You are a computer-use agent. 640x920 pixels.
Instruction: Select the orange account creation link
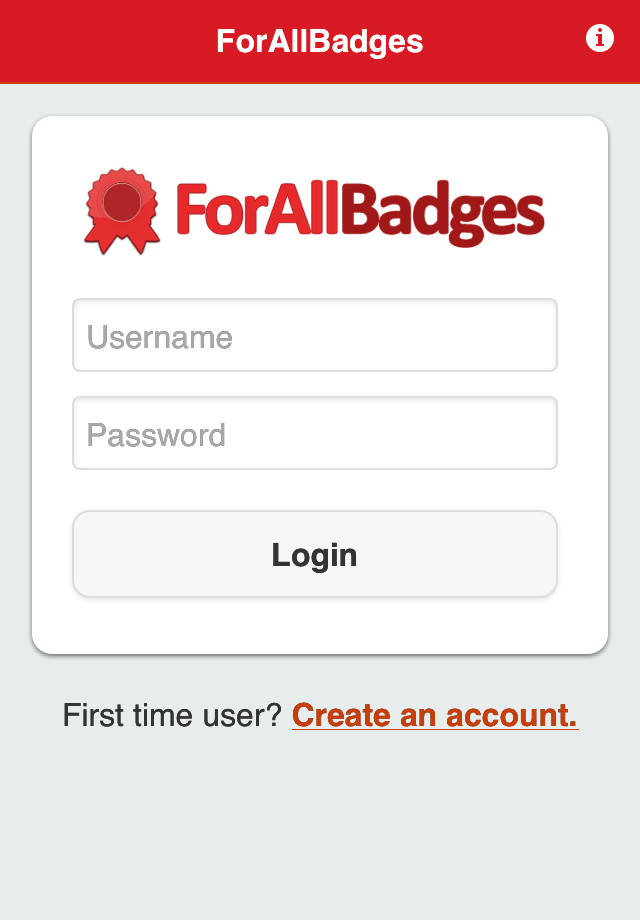coord(434,715)
